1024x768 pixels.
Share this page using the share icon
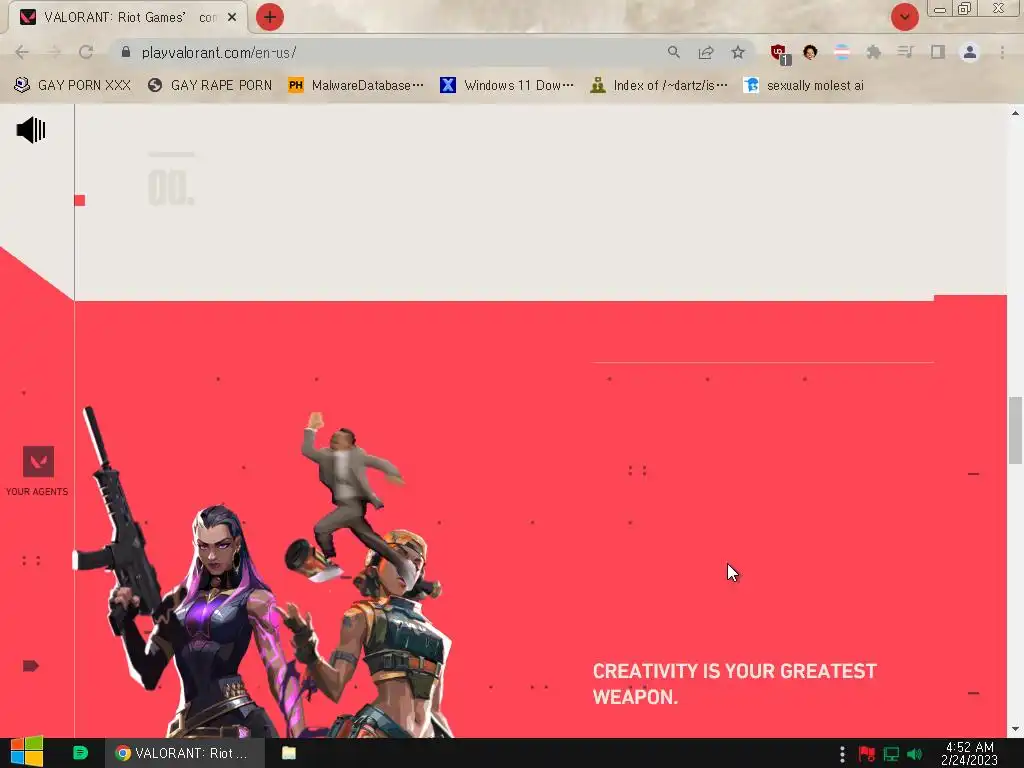(x=705, y=52)
